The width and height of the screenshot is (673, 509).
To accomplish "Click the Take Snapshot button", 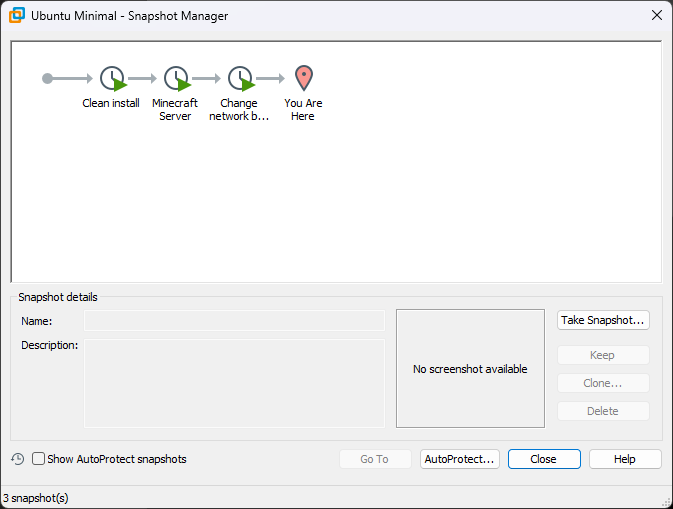I will (x=603, y=320).
